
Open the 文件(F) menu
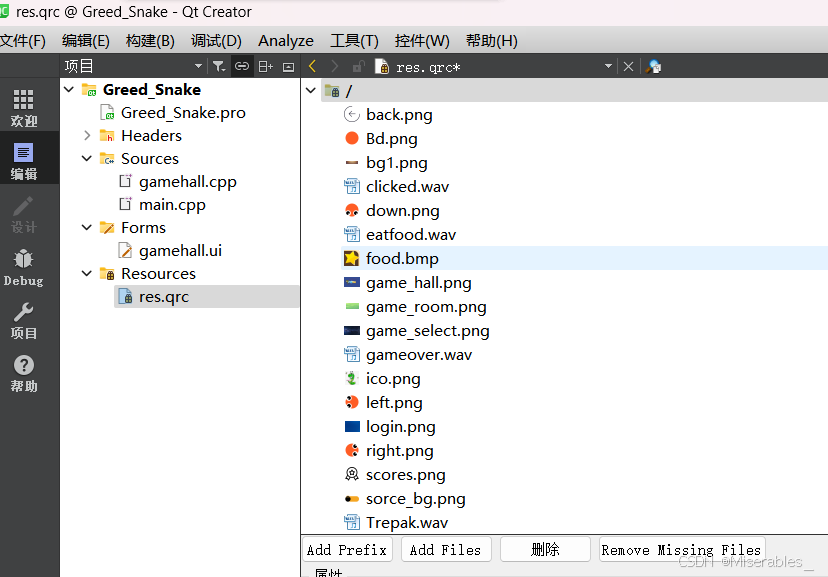click(x=23, y=41)
